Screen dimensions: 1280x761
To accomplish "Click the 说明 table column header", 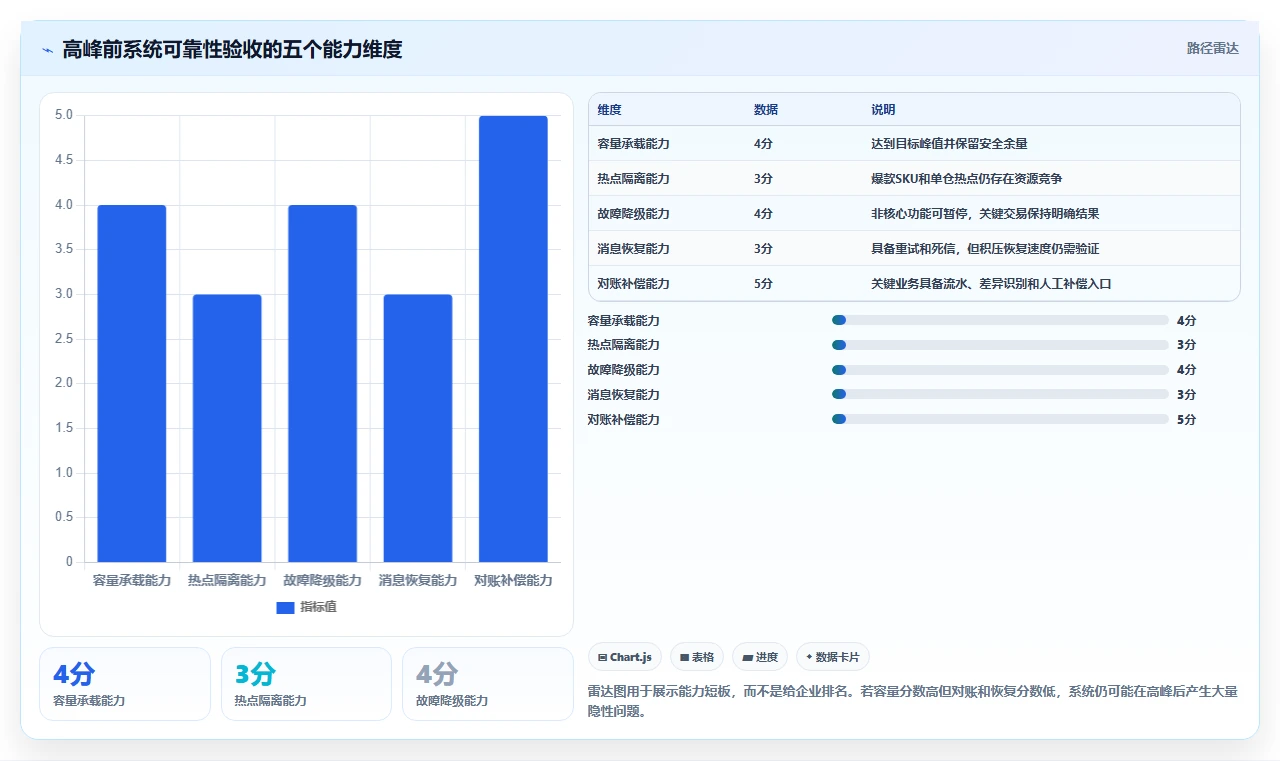I will coord(883,110).
